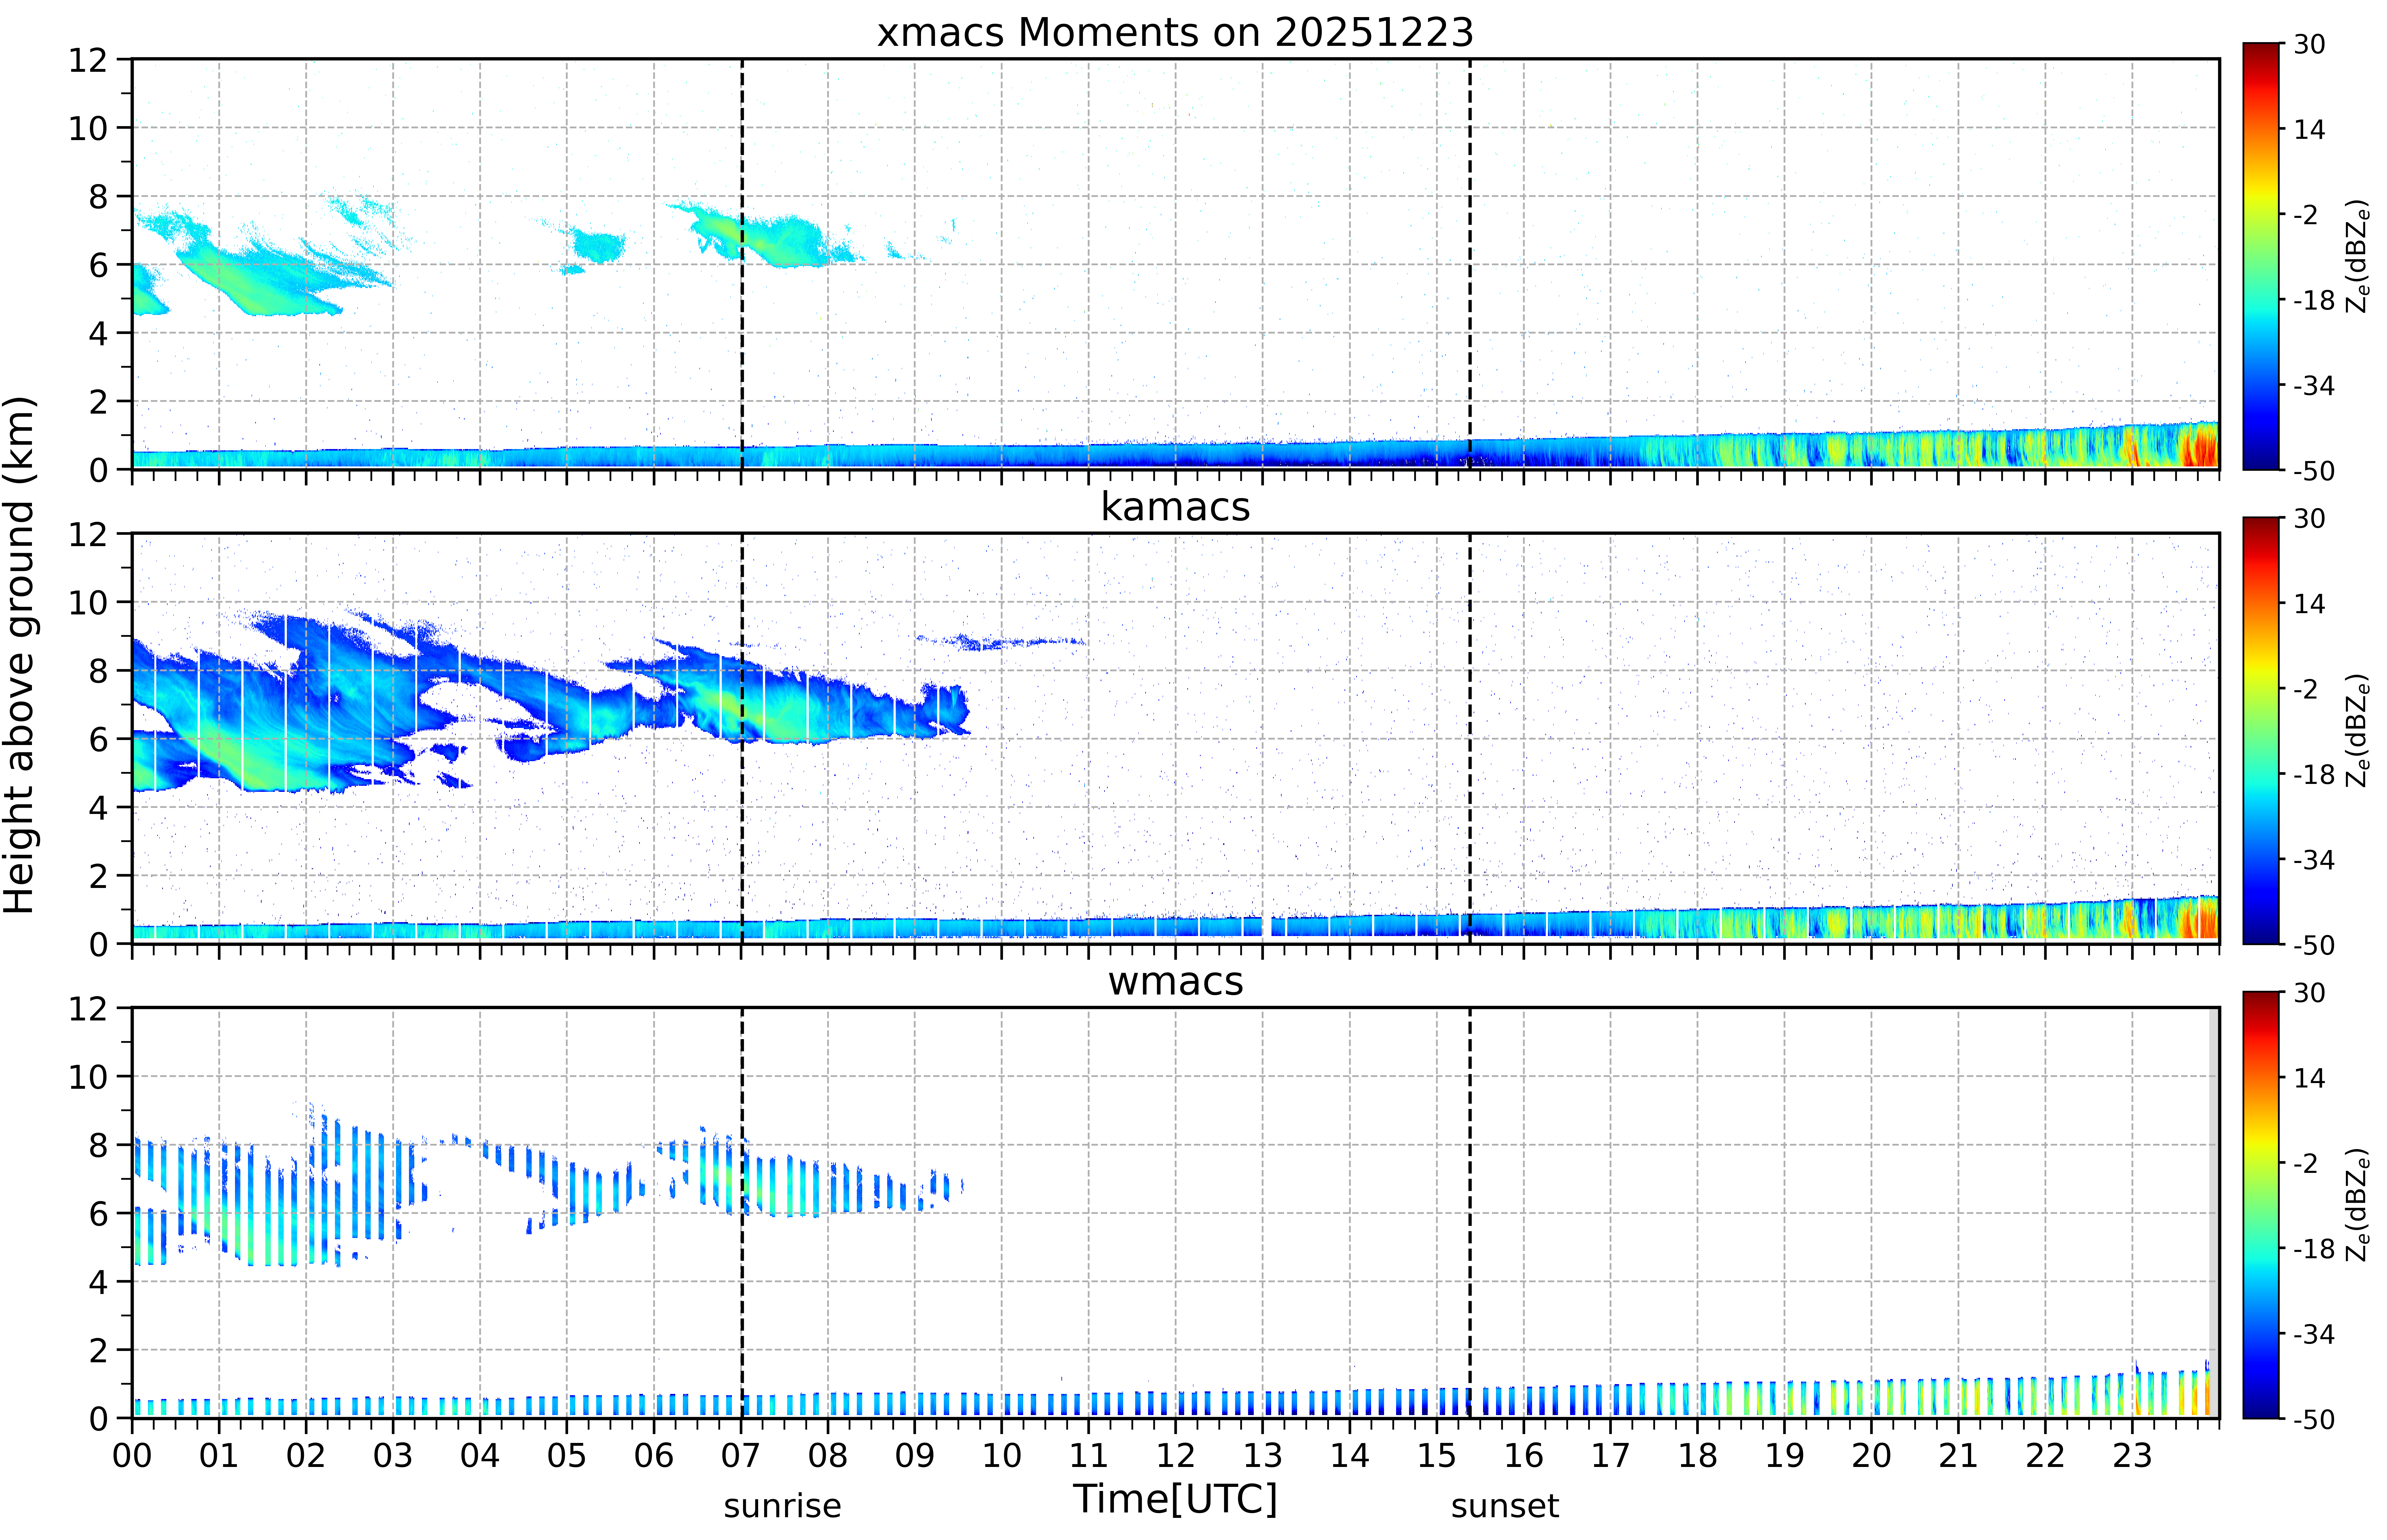Click the "14" tick on the kamacs colorbar
Image resolution: width=2387 pixels, height=1540 pixels.
[x=2309, y=603]
